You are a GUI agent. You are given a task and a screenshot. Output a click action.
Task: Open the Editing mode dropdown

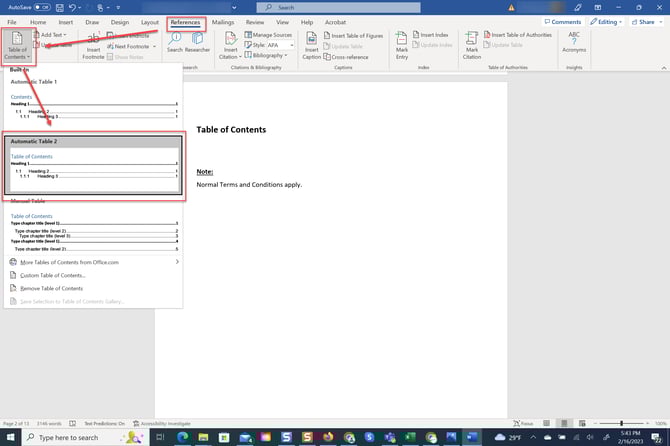click(606, 22)
